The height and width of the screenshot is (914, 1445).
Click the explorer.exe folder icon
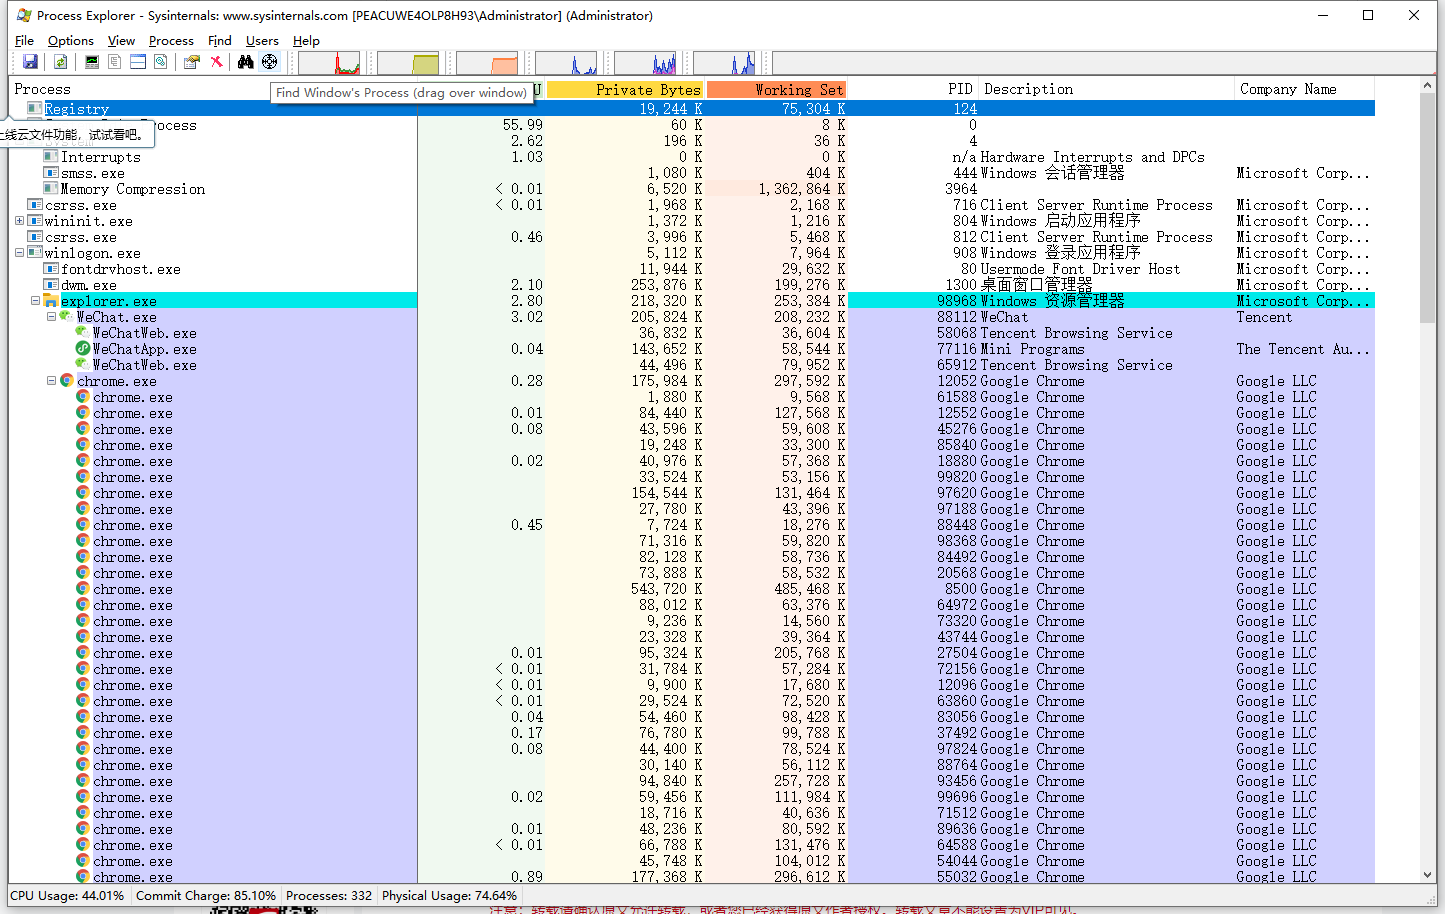coord(51,301)
